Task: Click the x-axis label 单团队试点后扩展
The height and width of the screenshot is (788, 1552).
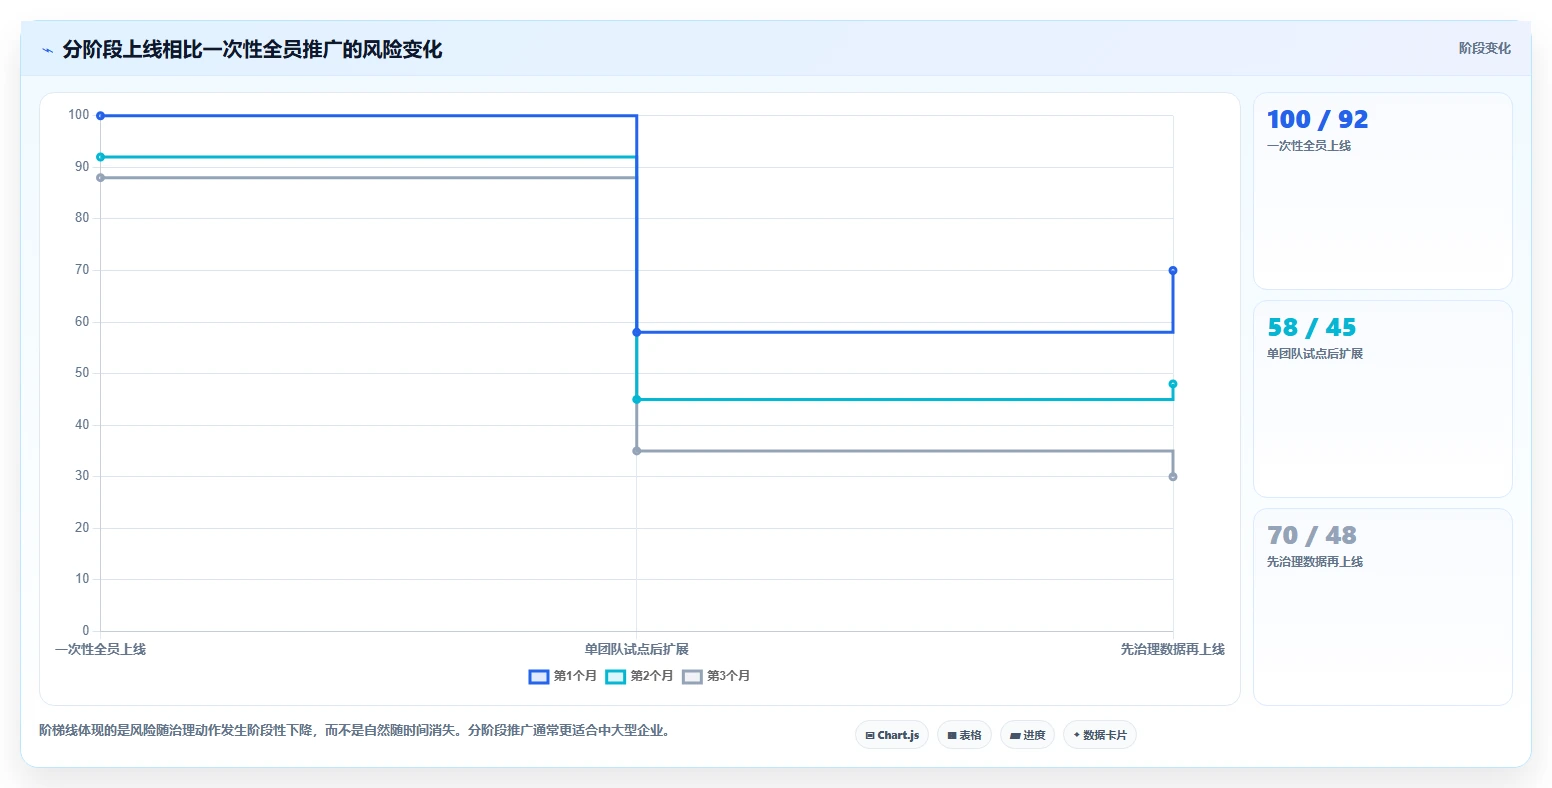Action: [x=637, y=650]
